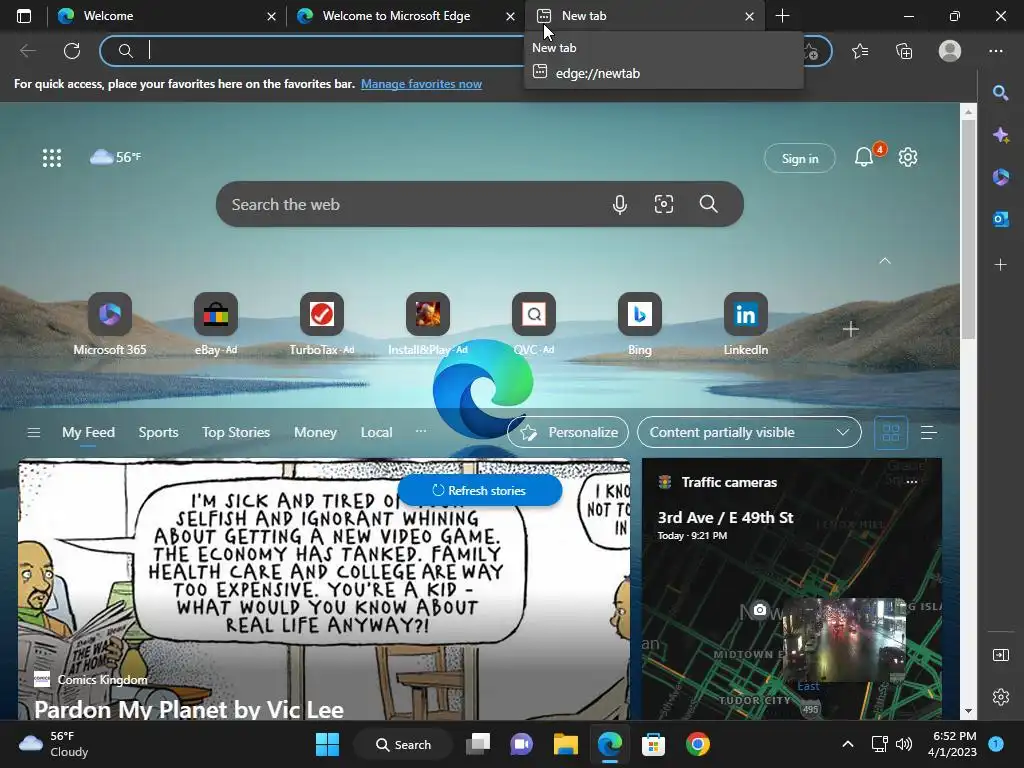Screen dimensions: 1024x768
Task: Select the Top Stories feed tab
Action: coord(236,432)
